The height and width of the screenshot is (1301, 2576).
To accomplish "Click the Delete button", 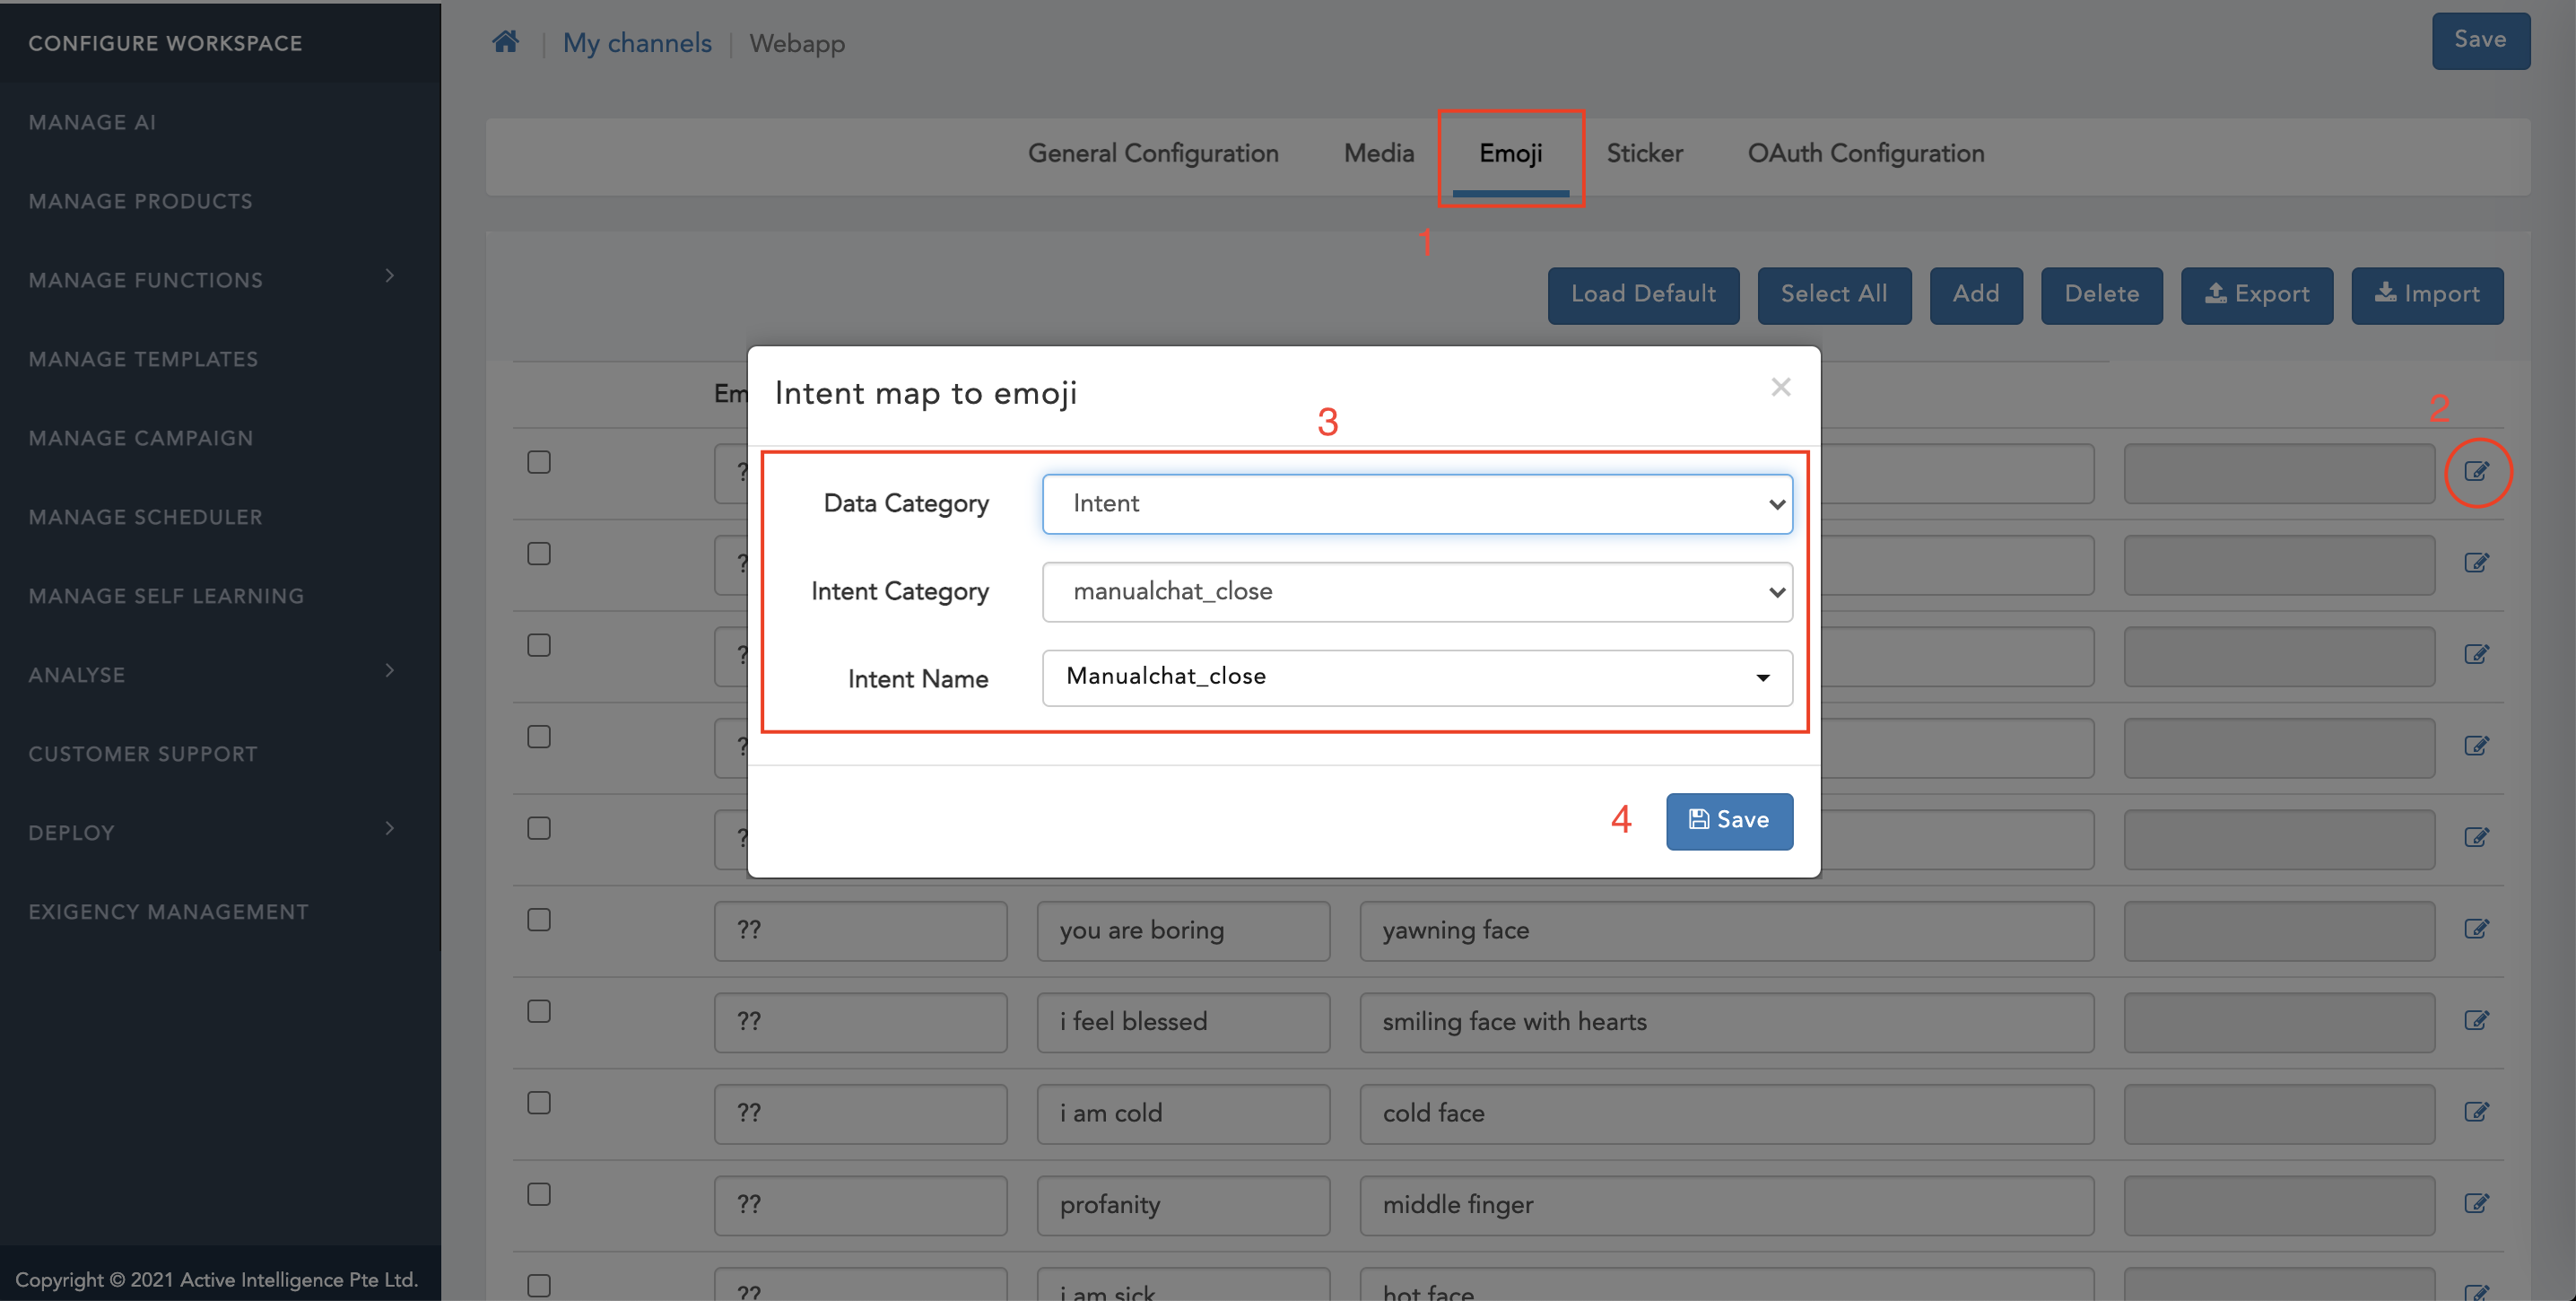I will 2101,295.
